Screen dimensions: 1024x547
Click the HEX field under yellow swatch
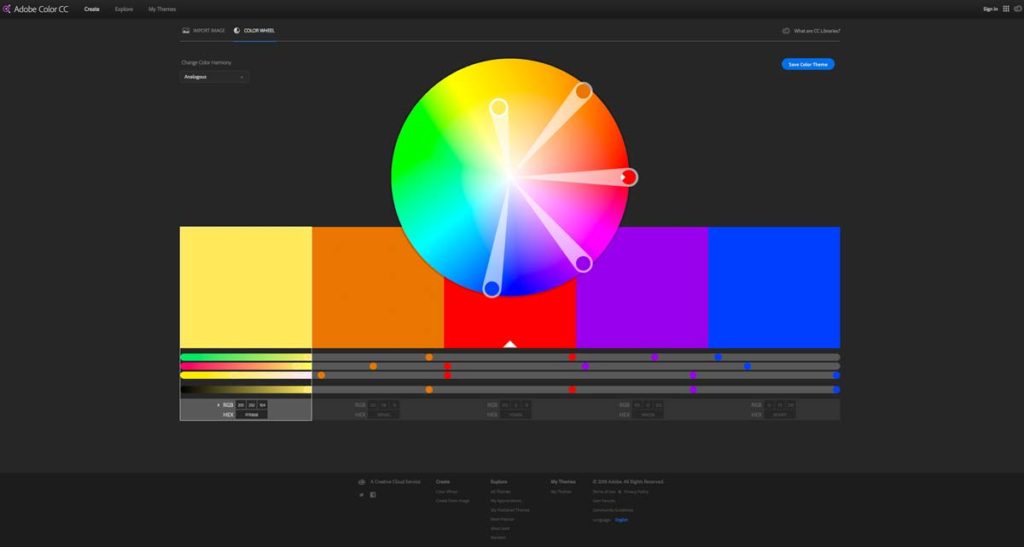pos(251,414)
